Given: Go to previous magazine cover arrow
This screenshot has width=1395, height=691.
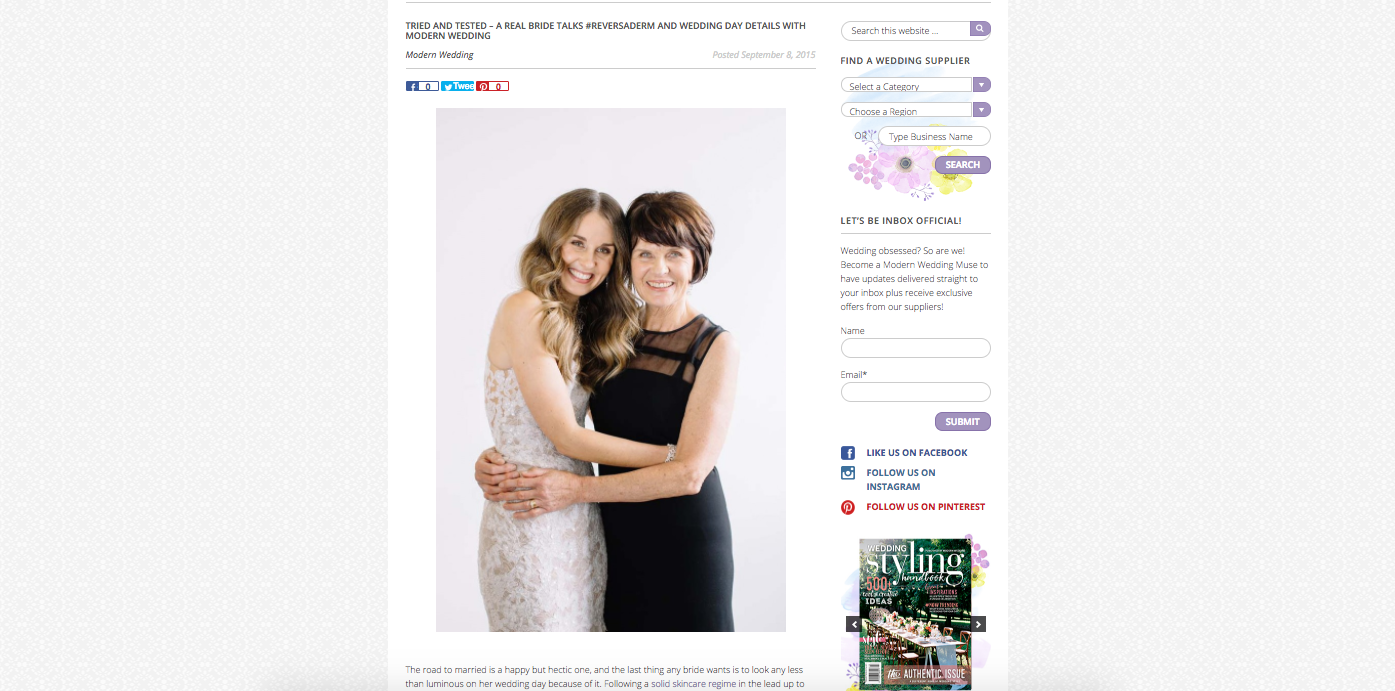Looking at the screenshot, I should [853, 624].
